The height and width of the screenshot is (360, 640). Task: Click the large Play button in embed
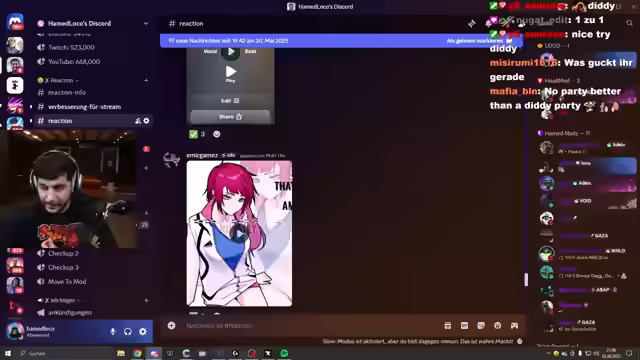[231, 73]
